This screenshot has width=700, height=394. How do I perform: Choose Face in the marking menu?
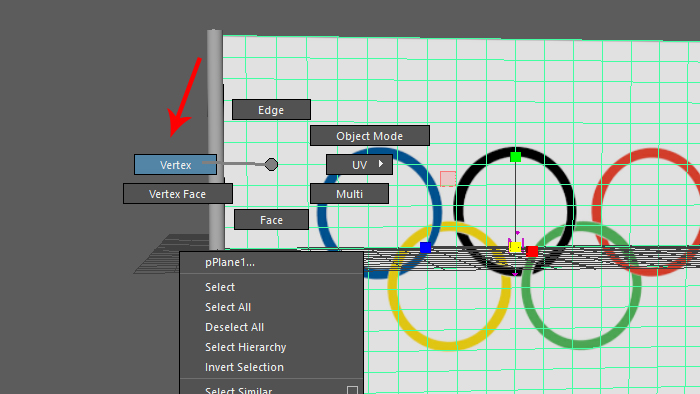coord(271,220)
